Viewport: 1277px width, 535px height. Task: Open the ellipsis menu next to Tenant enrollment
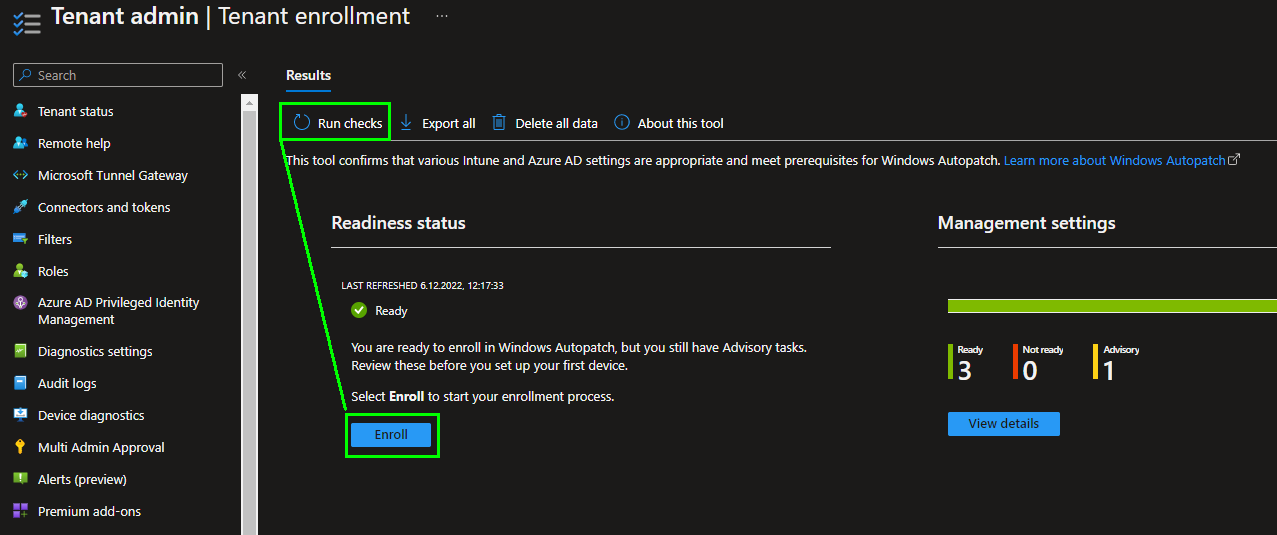point(442,17)
